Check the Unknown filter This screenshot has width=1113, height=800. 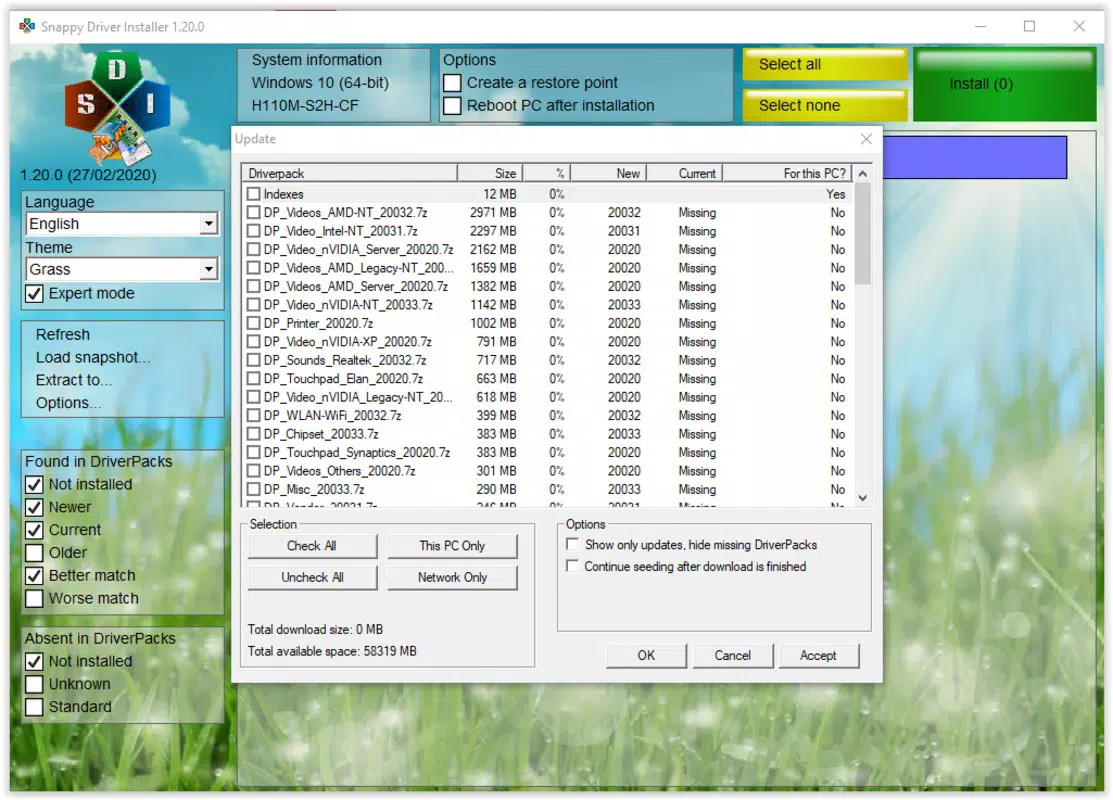34,684
